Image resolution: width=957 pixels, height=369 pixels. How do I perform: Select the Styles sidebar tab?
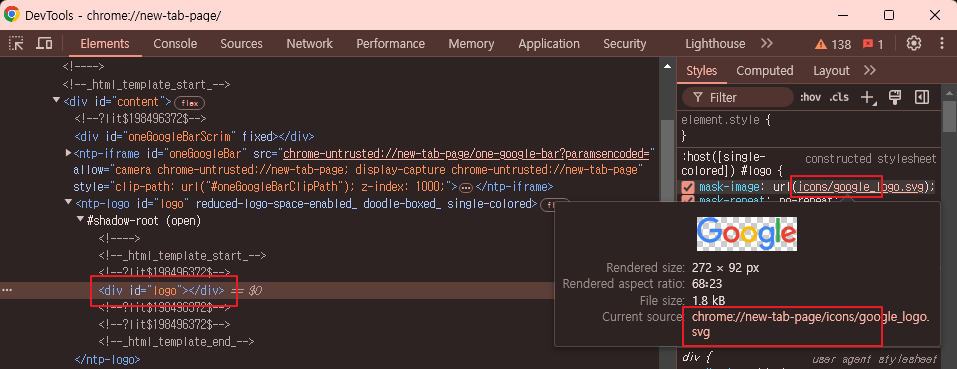pyautogui.click(x=702, y=71)
